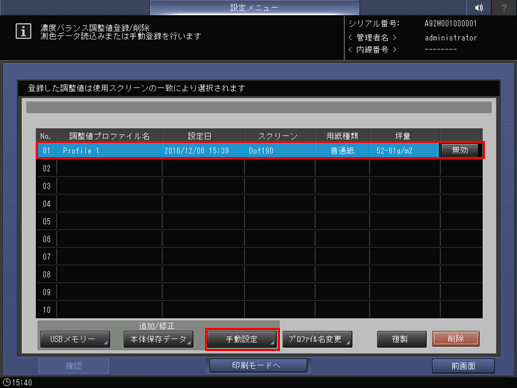Click the greyed 確認 button
Image resolution: width=517 pixels, height=388 pixels.
click(x=74, y=366)
